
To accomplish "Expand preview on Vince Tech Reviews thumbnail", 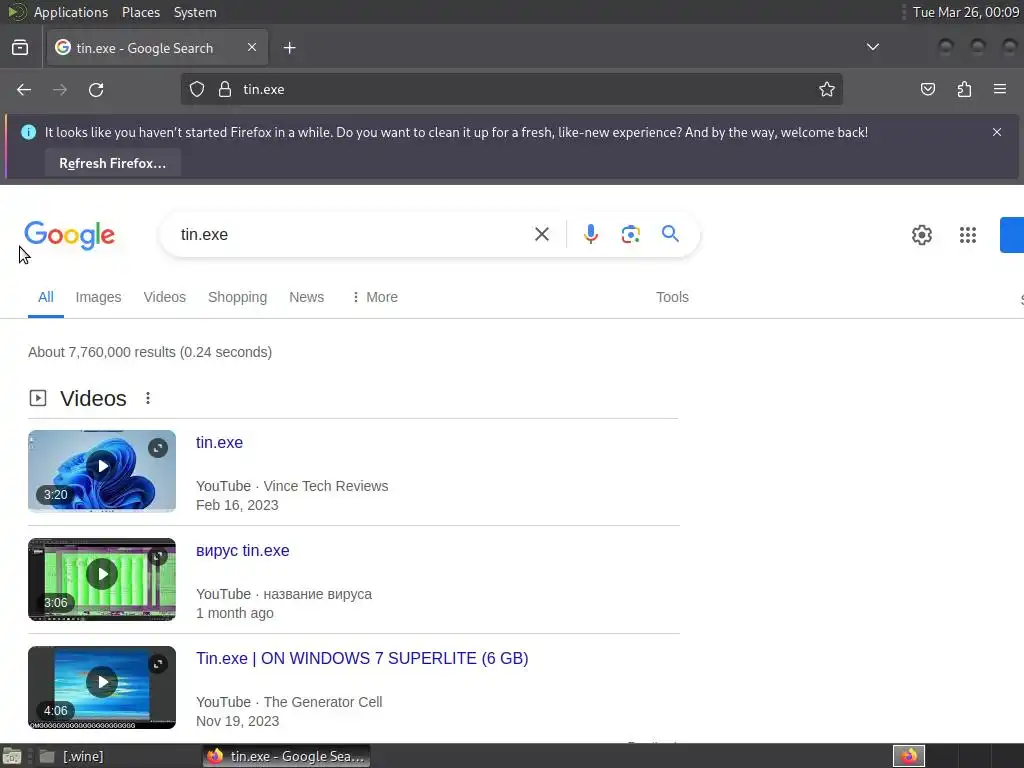I will [158, 448].
